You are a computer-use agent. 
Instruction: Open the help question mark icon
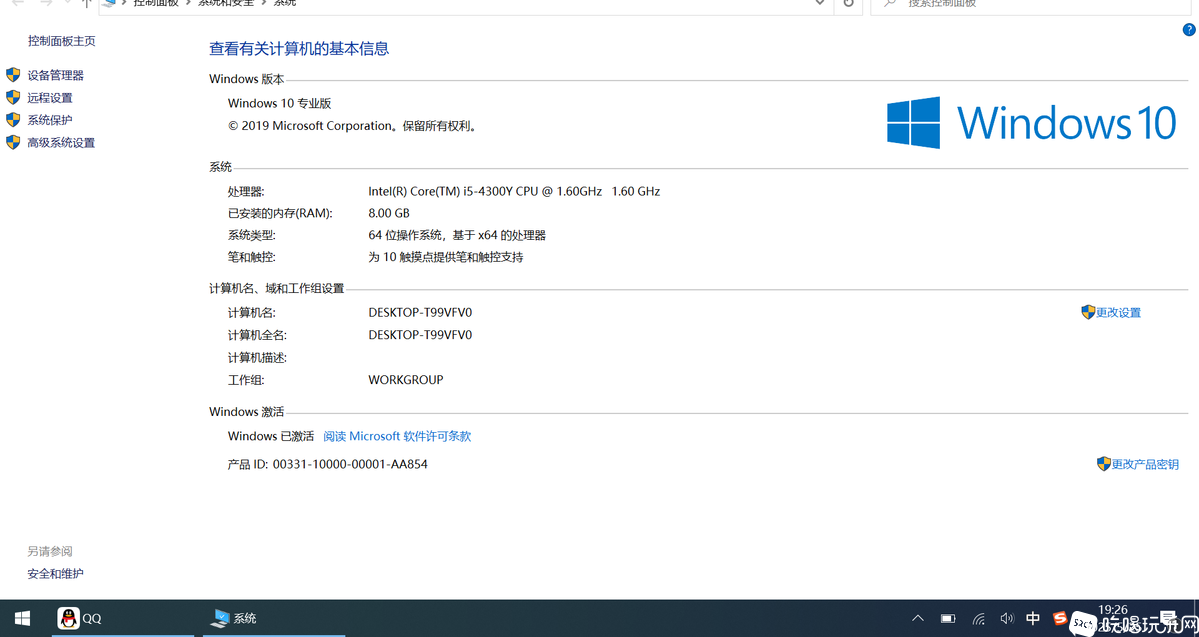pos(1189,30)
